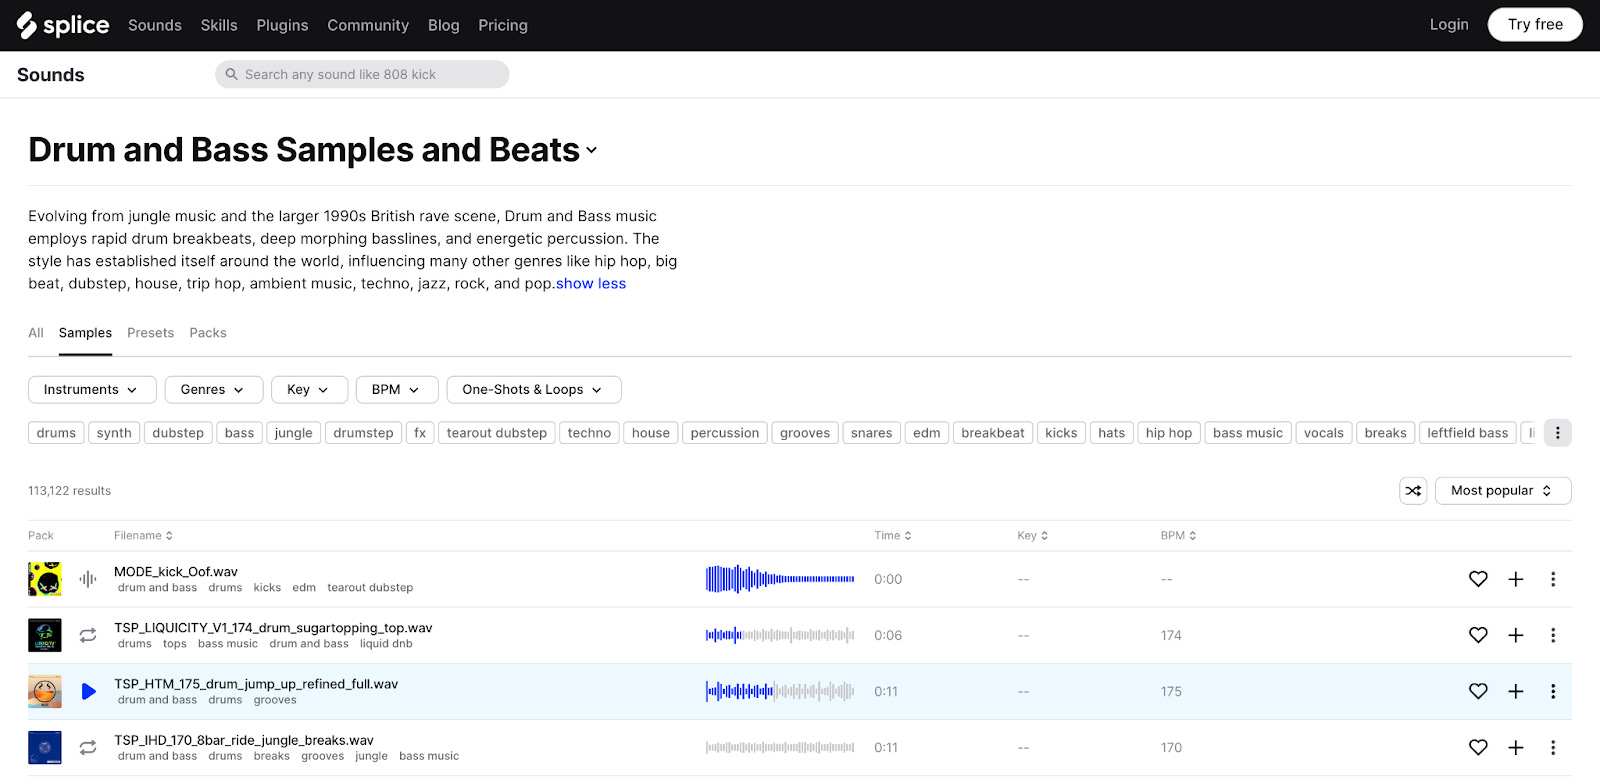Open the Community nav item
Screen dimensions: 1600x784
(x=368, y=25)
